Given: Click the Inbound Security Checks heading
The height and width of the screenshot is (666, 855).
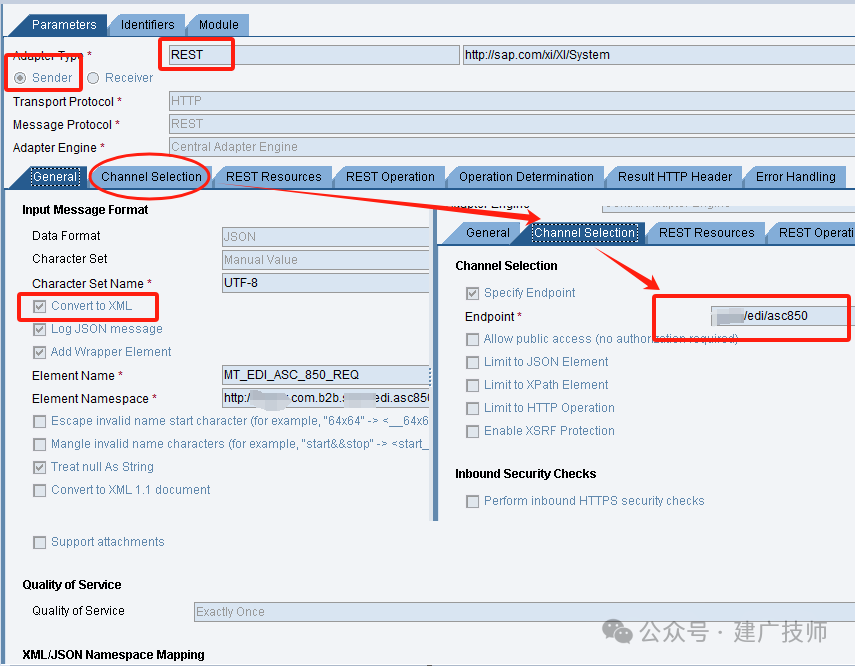Looking at the screenshot, I should pos(526,473).
